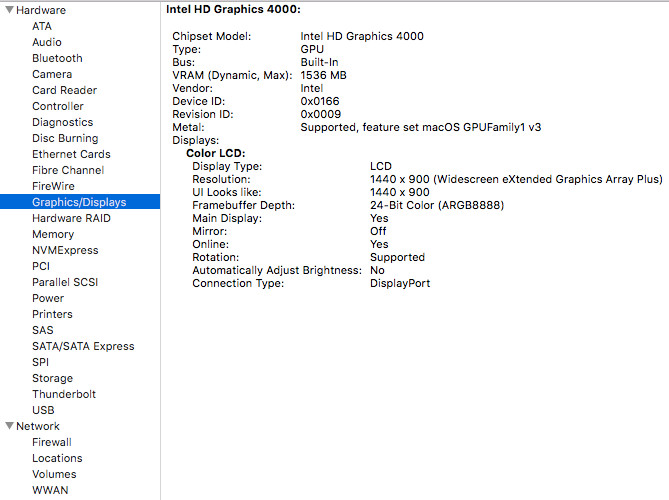Select Diagnostics in the sidebar
The width and height of the screenshot is (669, 500).
pos(62,122)
